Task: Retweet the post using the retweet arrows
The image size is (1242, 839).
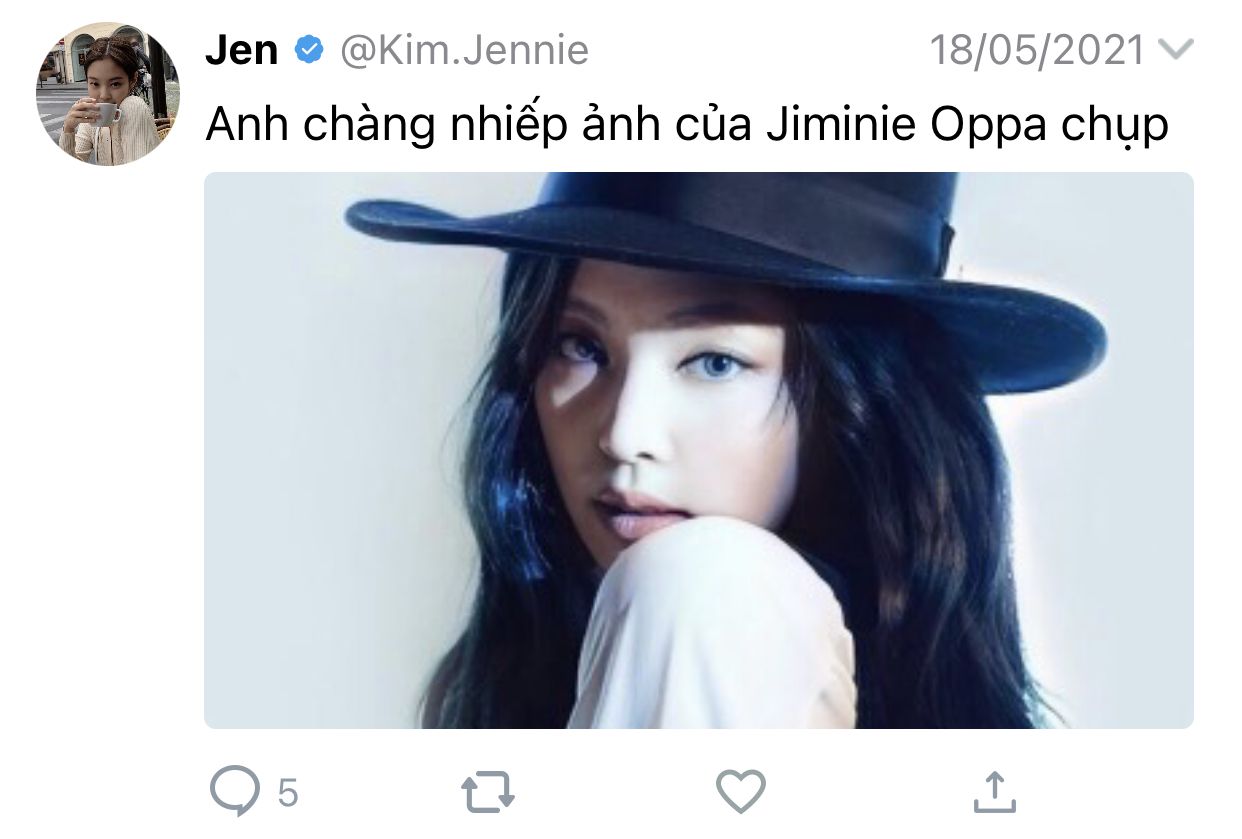Action: 488,792
